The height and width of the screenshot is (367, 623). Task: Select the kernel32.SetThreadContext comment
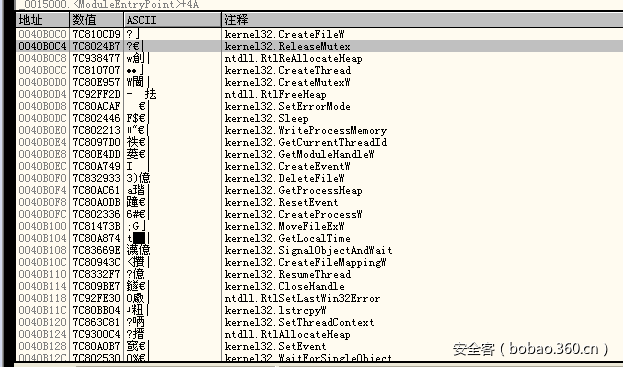(x=299, y=322)
